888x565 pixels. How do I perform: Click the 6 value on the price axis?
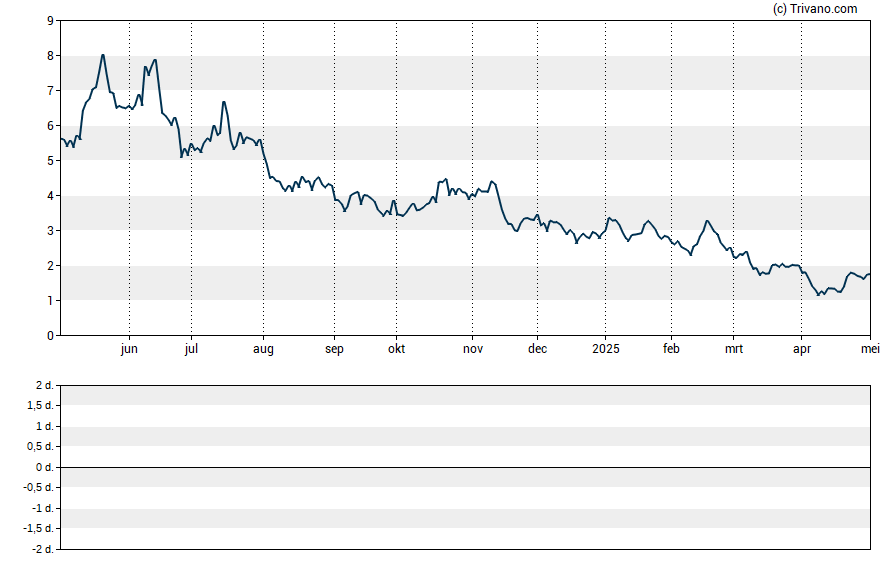pyautogui.click(x=50, y=126)
